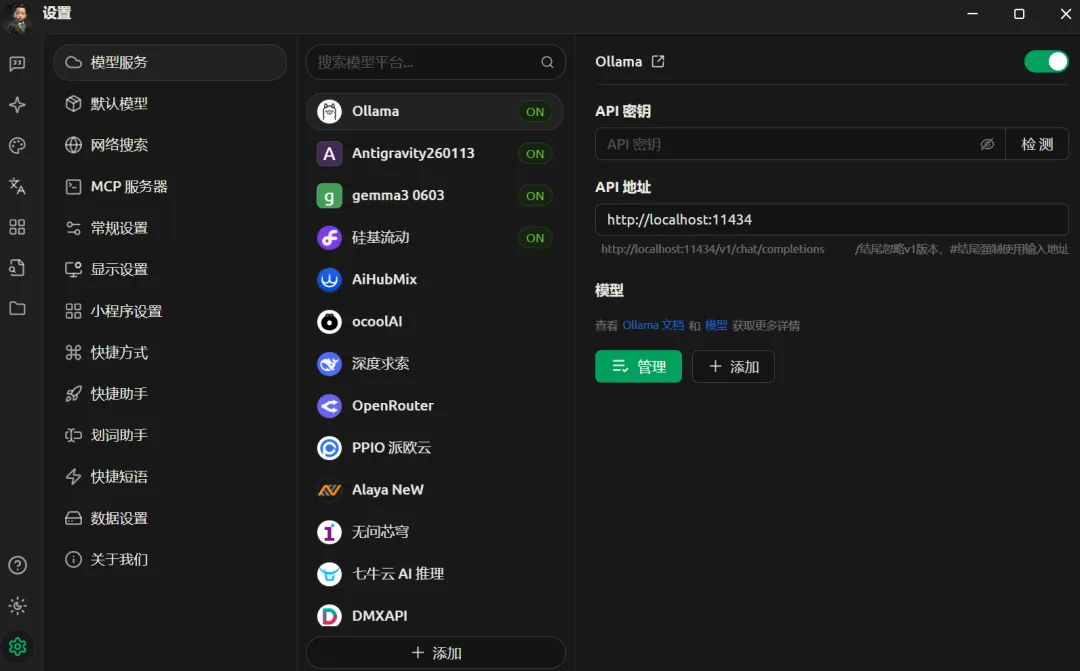Select the 七牛云 AI 推理 provider
1080x671 pixels.
[x=435, y=573]
